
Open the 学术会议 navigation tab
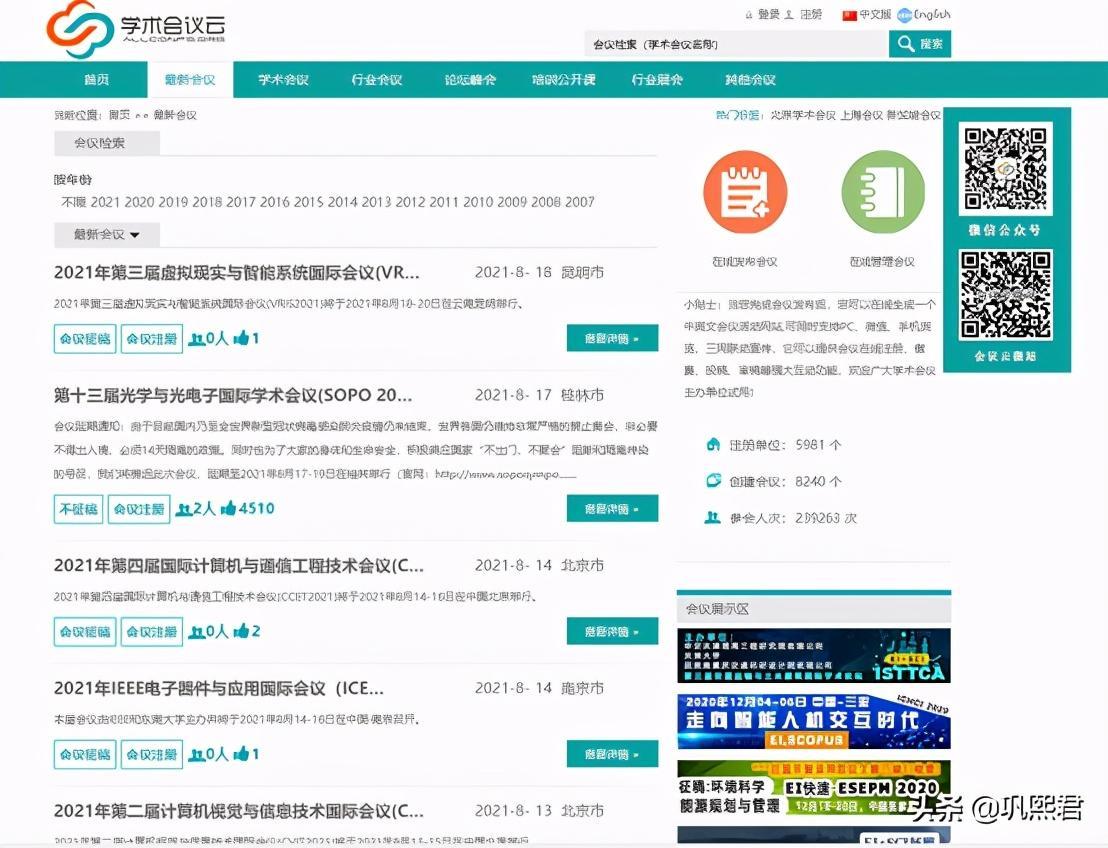coord(283,80)
